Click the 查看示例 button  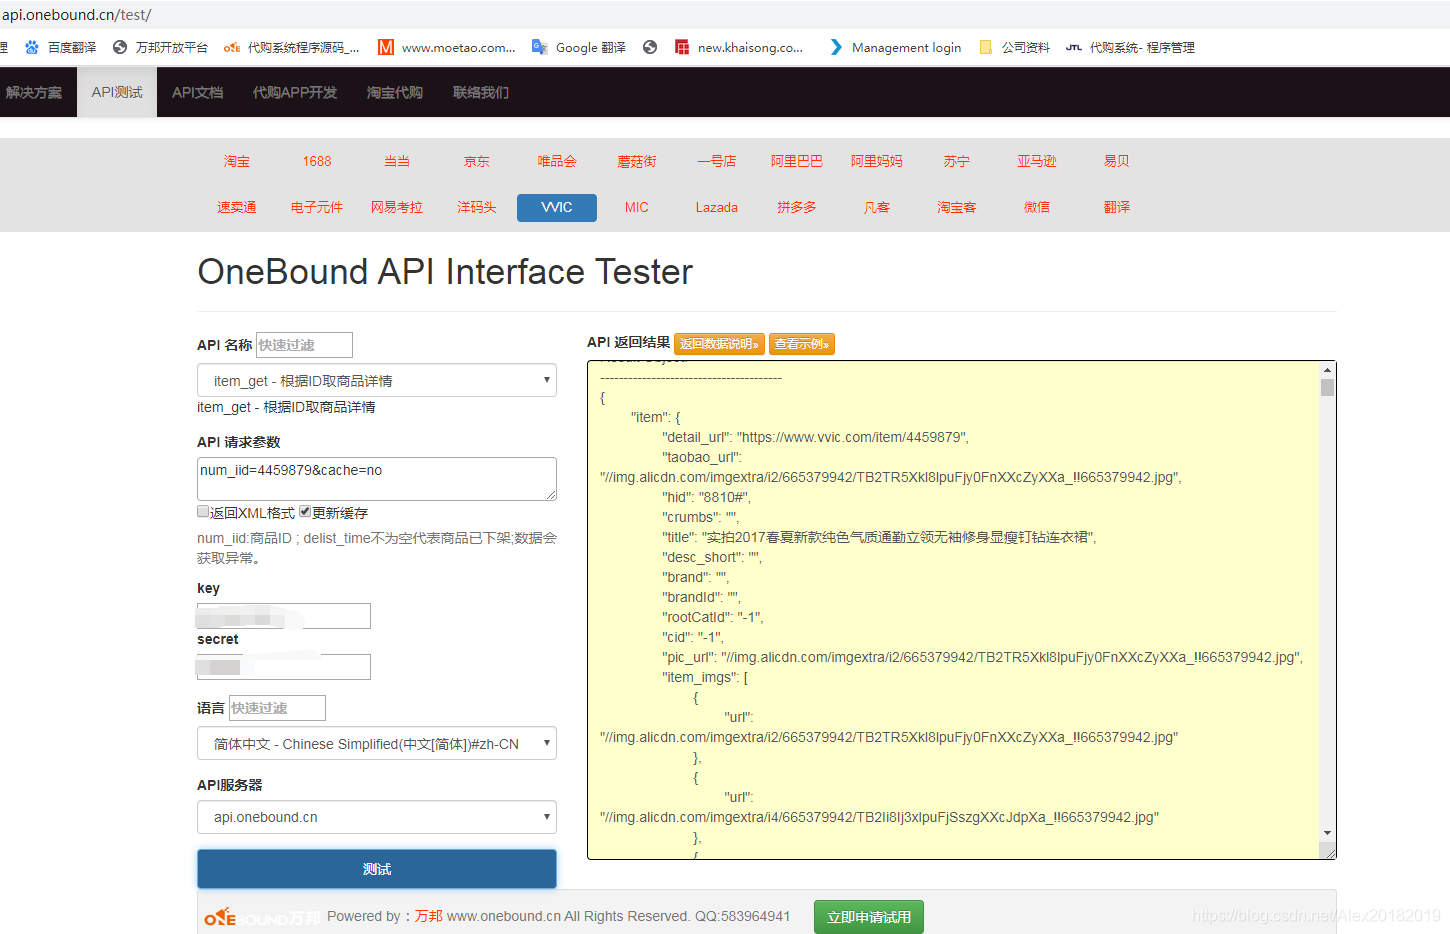click(801, 344)
